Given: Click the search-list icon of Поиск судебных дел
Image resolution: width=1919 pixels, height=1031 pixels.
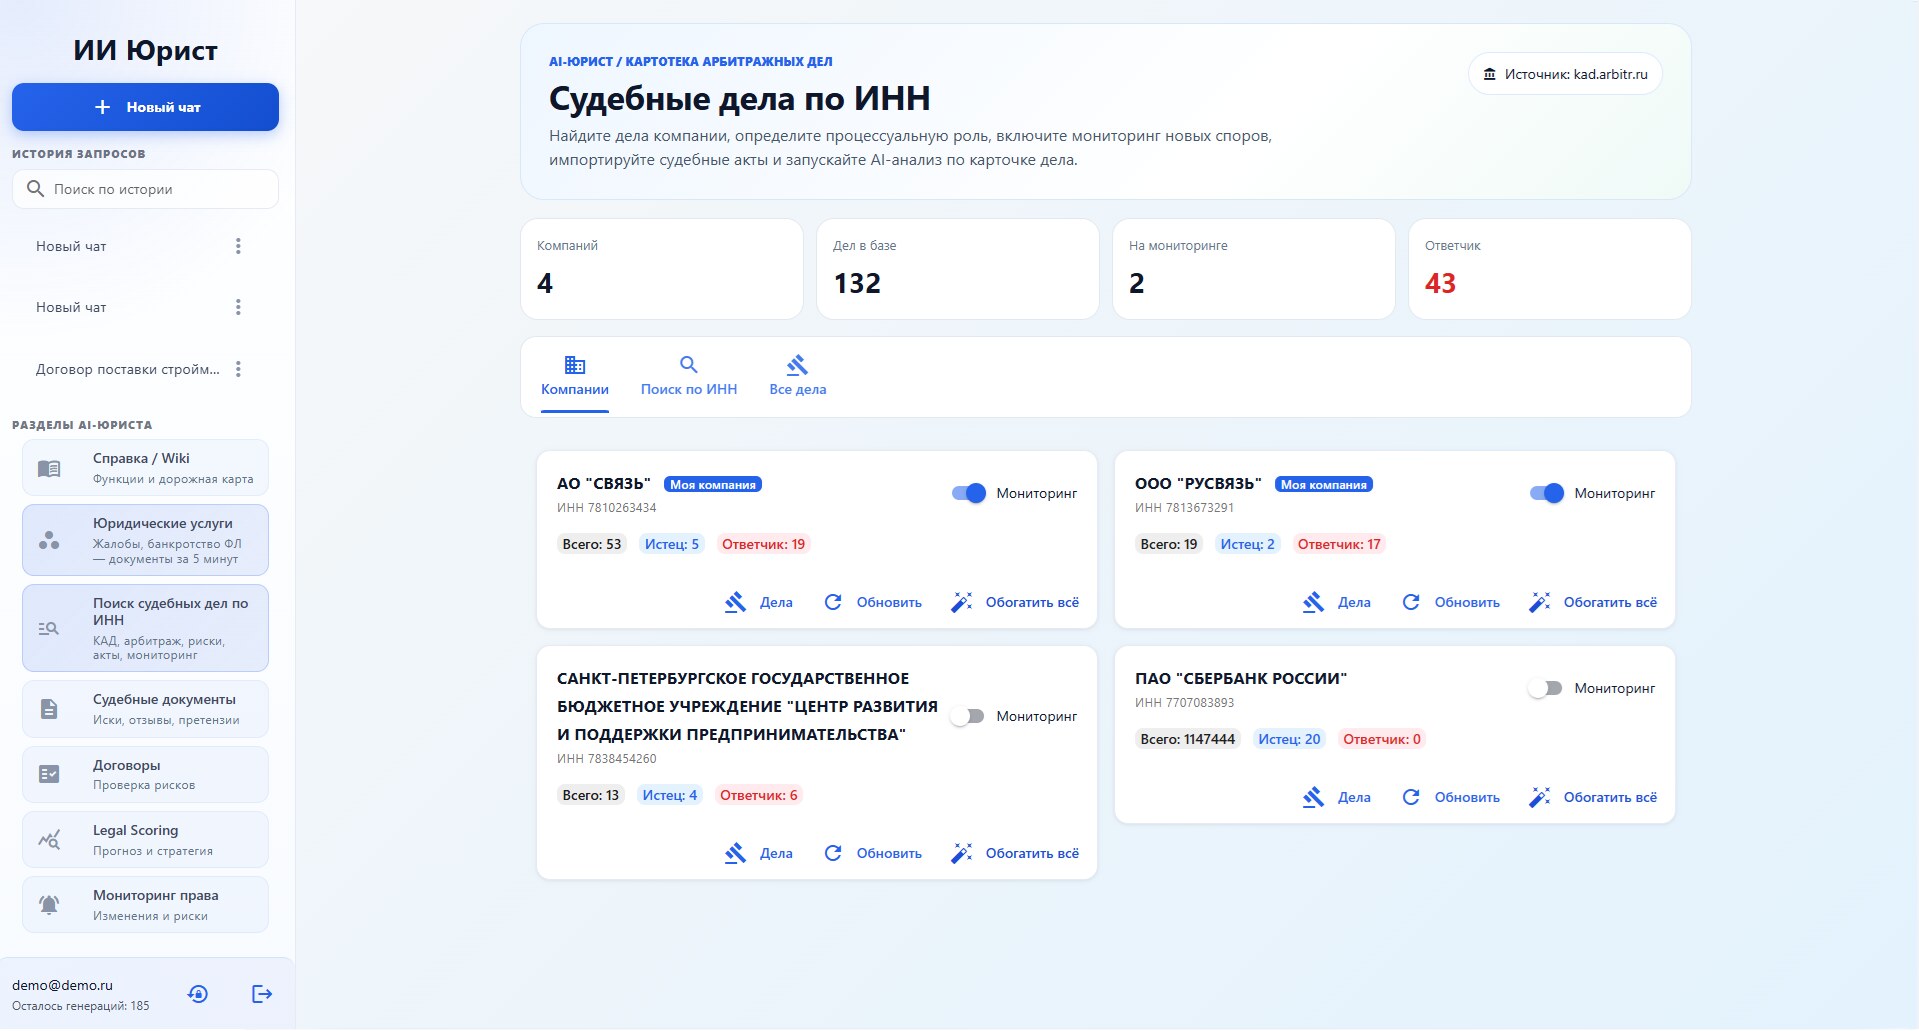Looking at the screenshot, I should pos(49,628).
